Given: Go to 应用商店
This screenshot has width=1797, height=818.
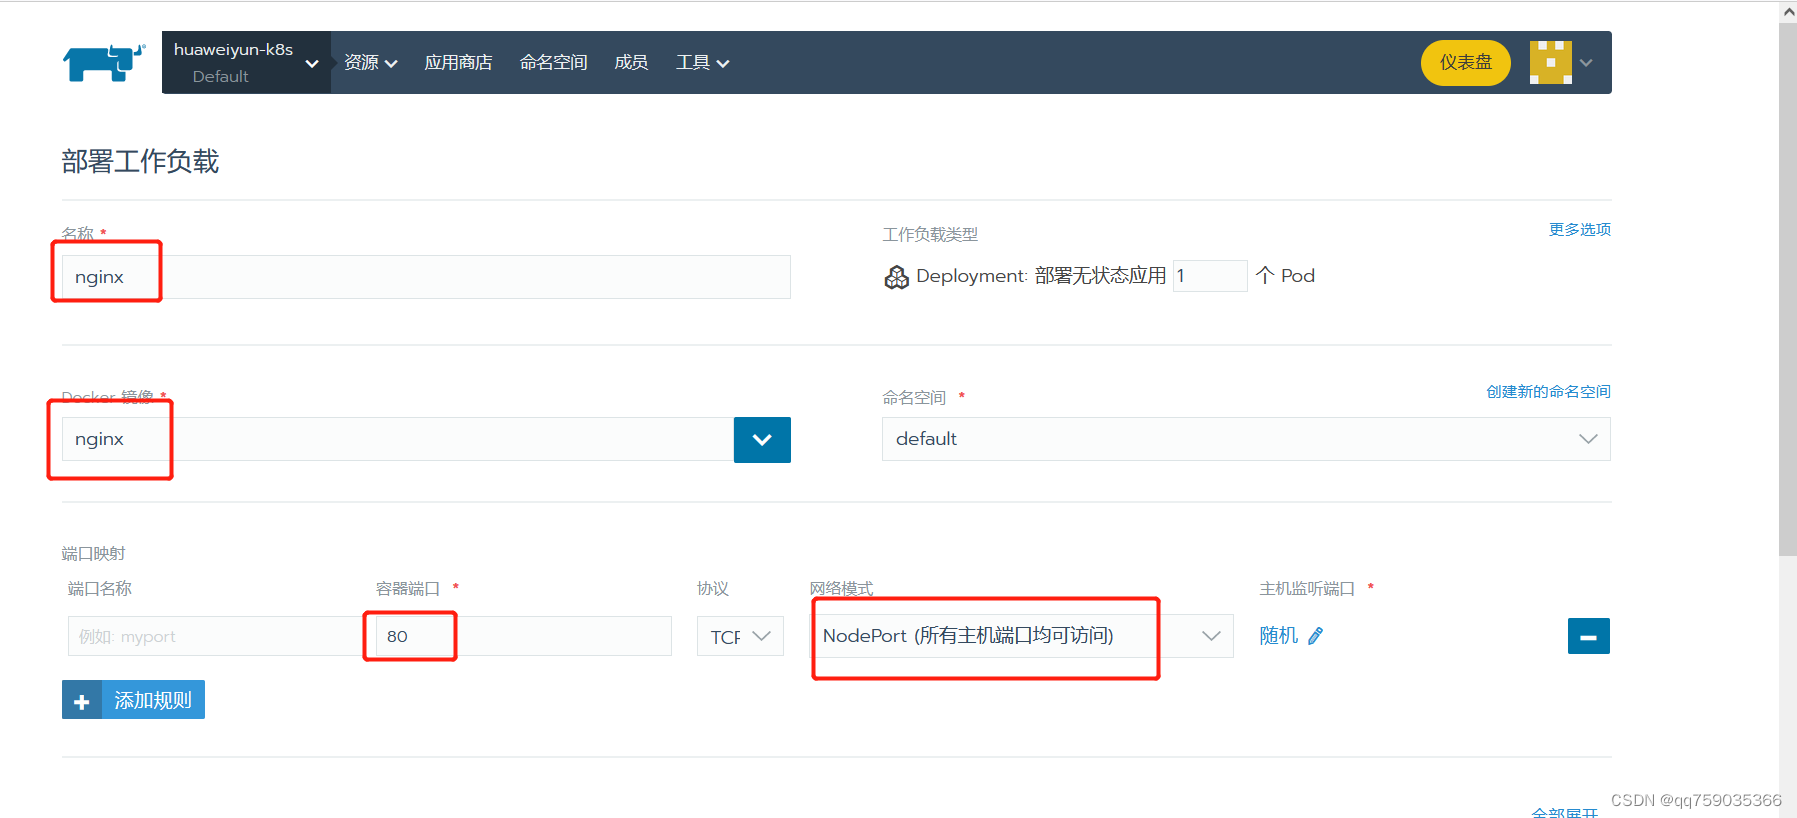Looking at the screenshot, I should (x=458, y=62).
